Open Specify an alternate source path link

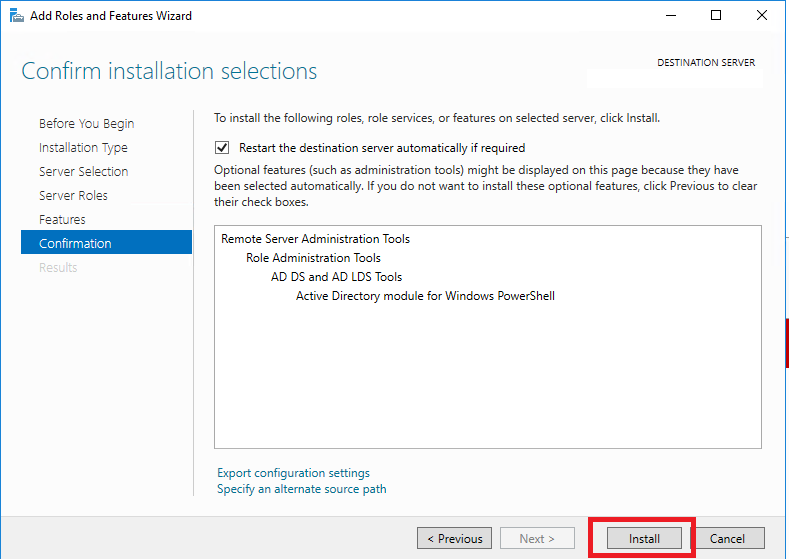point(301,489)
